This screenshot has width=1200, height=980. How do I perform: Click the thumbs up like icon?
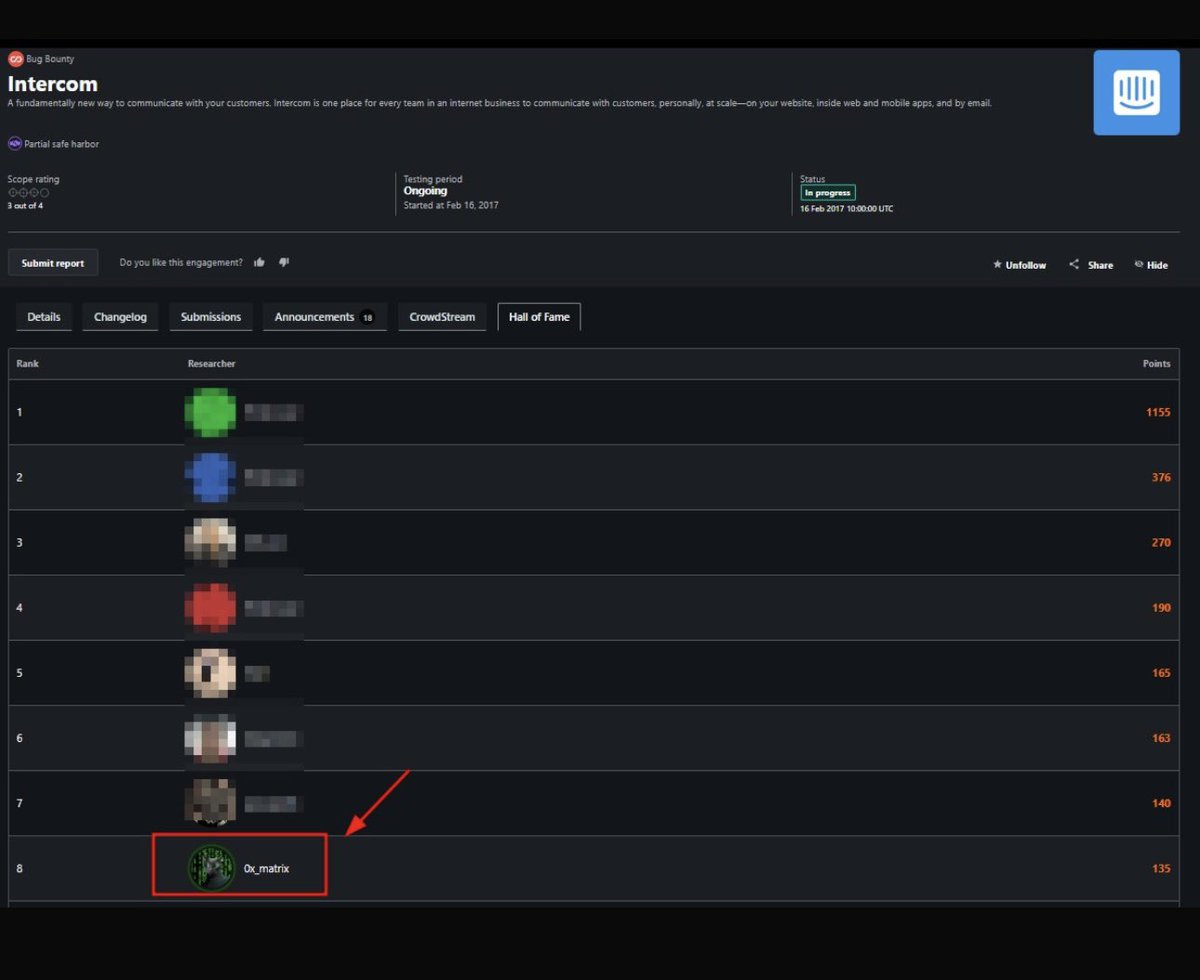click(x=260, y=262)
